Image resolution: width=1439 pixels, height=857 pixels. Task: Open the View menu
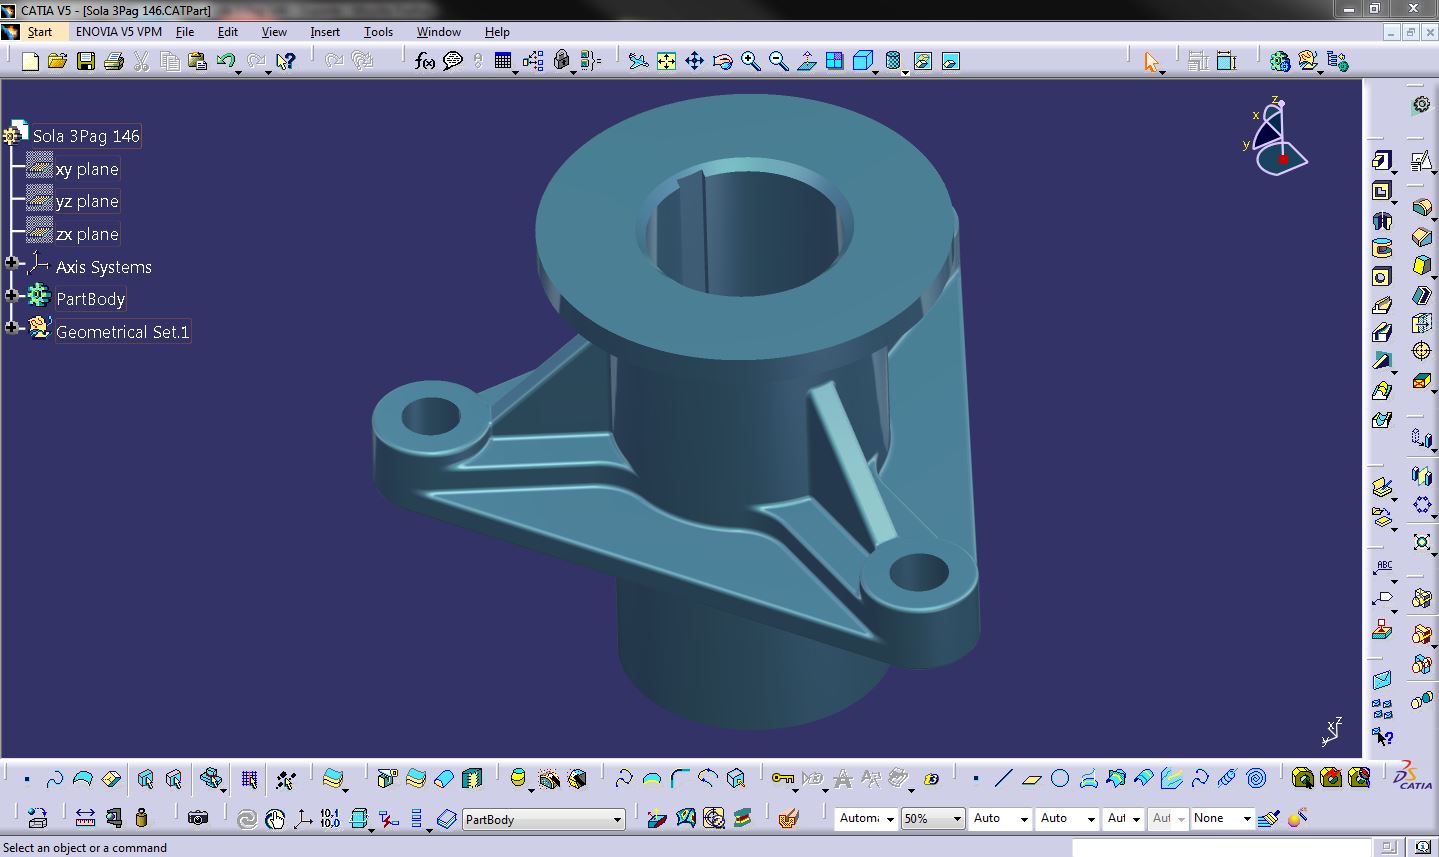(274, 32)
